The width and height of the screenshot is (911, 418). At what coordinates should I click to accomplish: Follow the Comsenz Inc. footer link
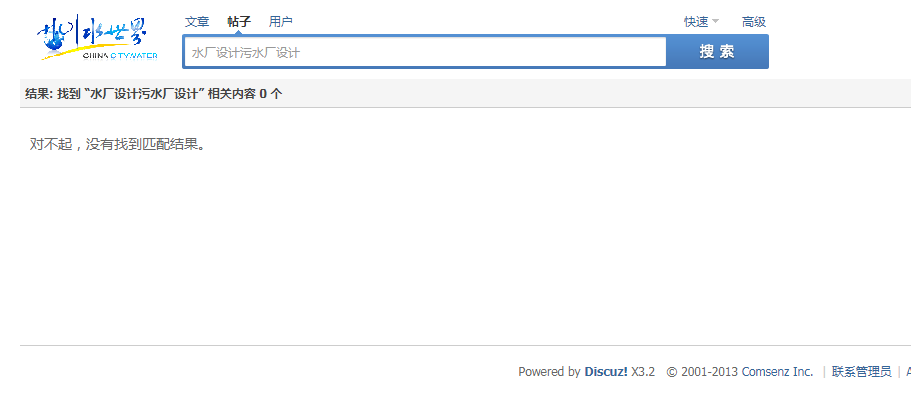point(777,371)
